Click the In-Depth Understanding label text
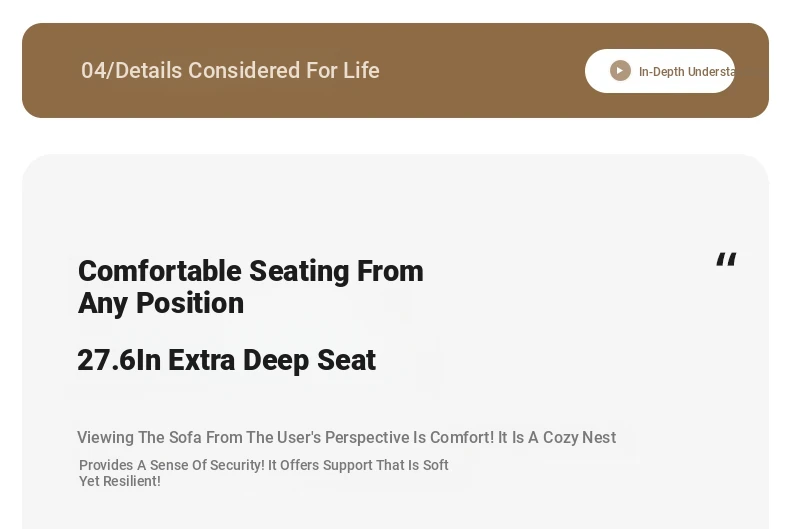The height and width of the screenshot is (529, 790). pyautogui.click(x=687, y=72)
